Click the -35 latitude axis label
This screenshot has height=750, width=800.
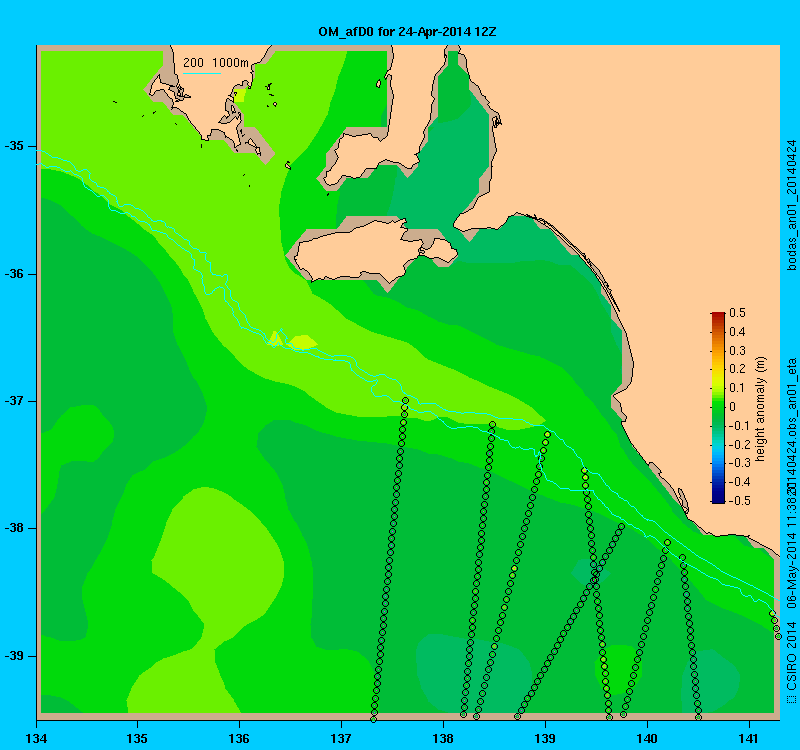click(14, 146)
